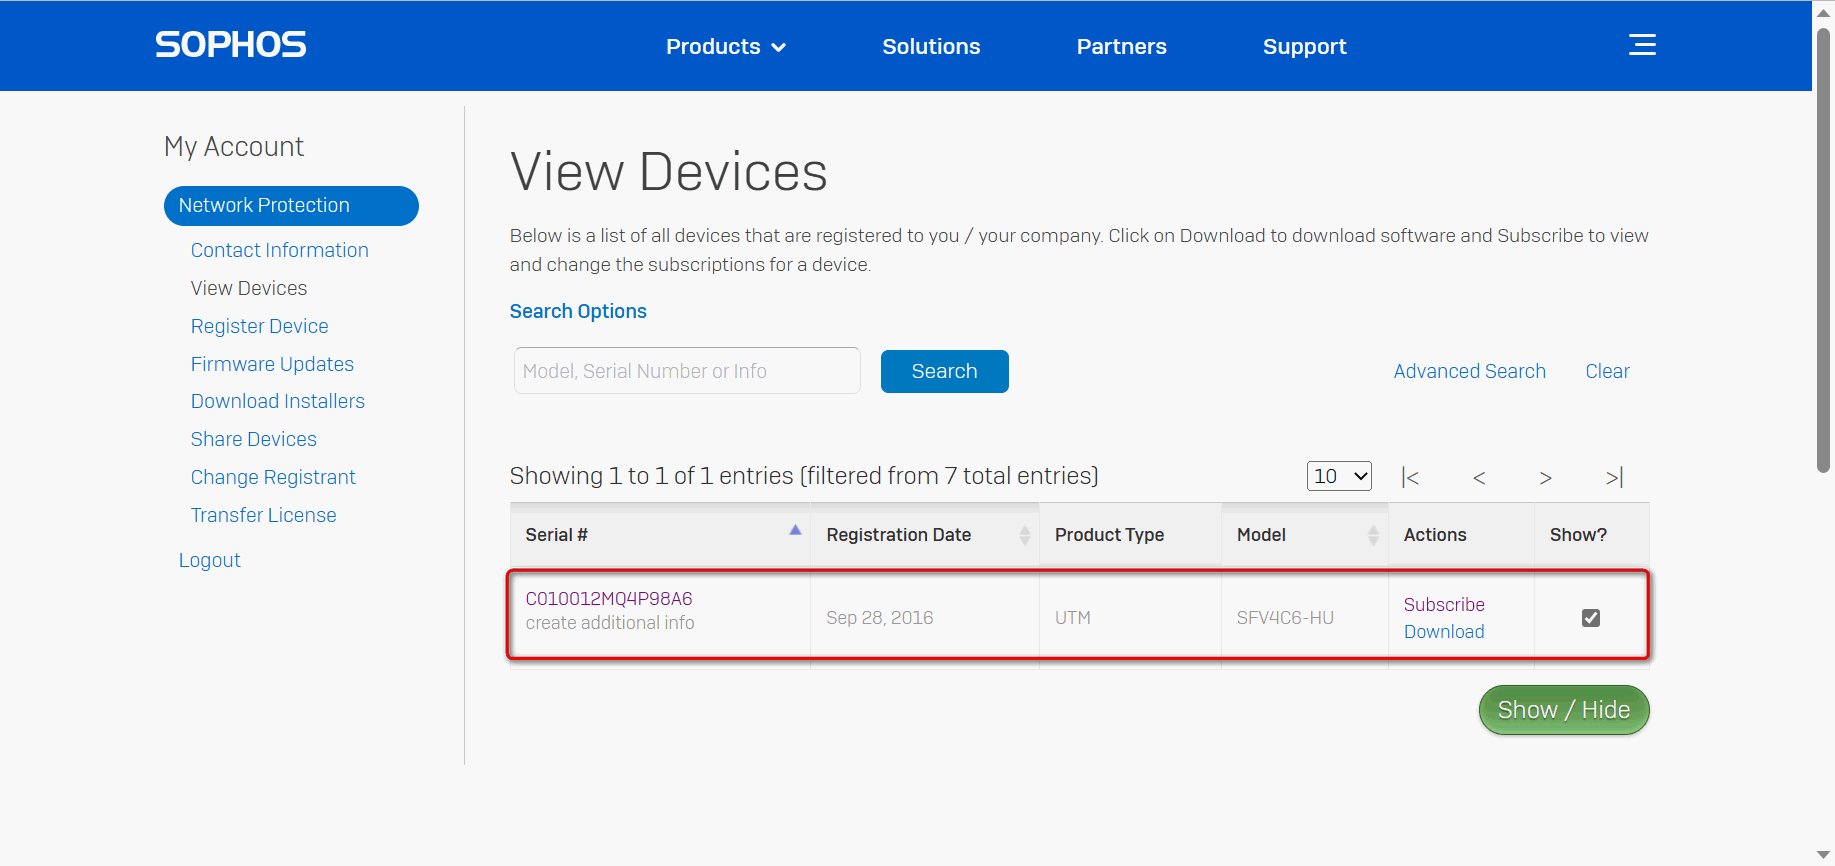Sort by Registration Date column arrows

pyautogui.click(x=1024, y=535)
